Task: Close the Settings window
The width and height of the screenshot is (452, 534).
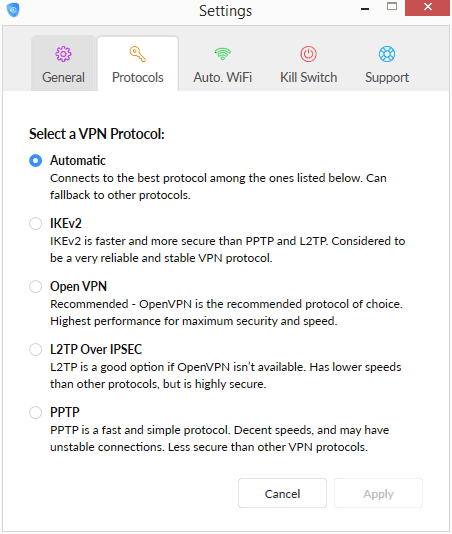Action: click(427, 8)
